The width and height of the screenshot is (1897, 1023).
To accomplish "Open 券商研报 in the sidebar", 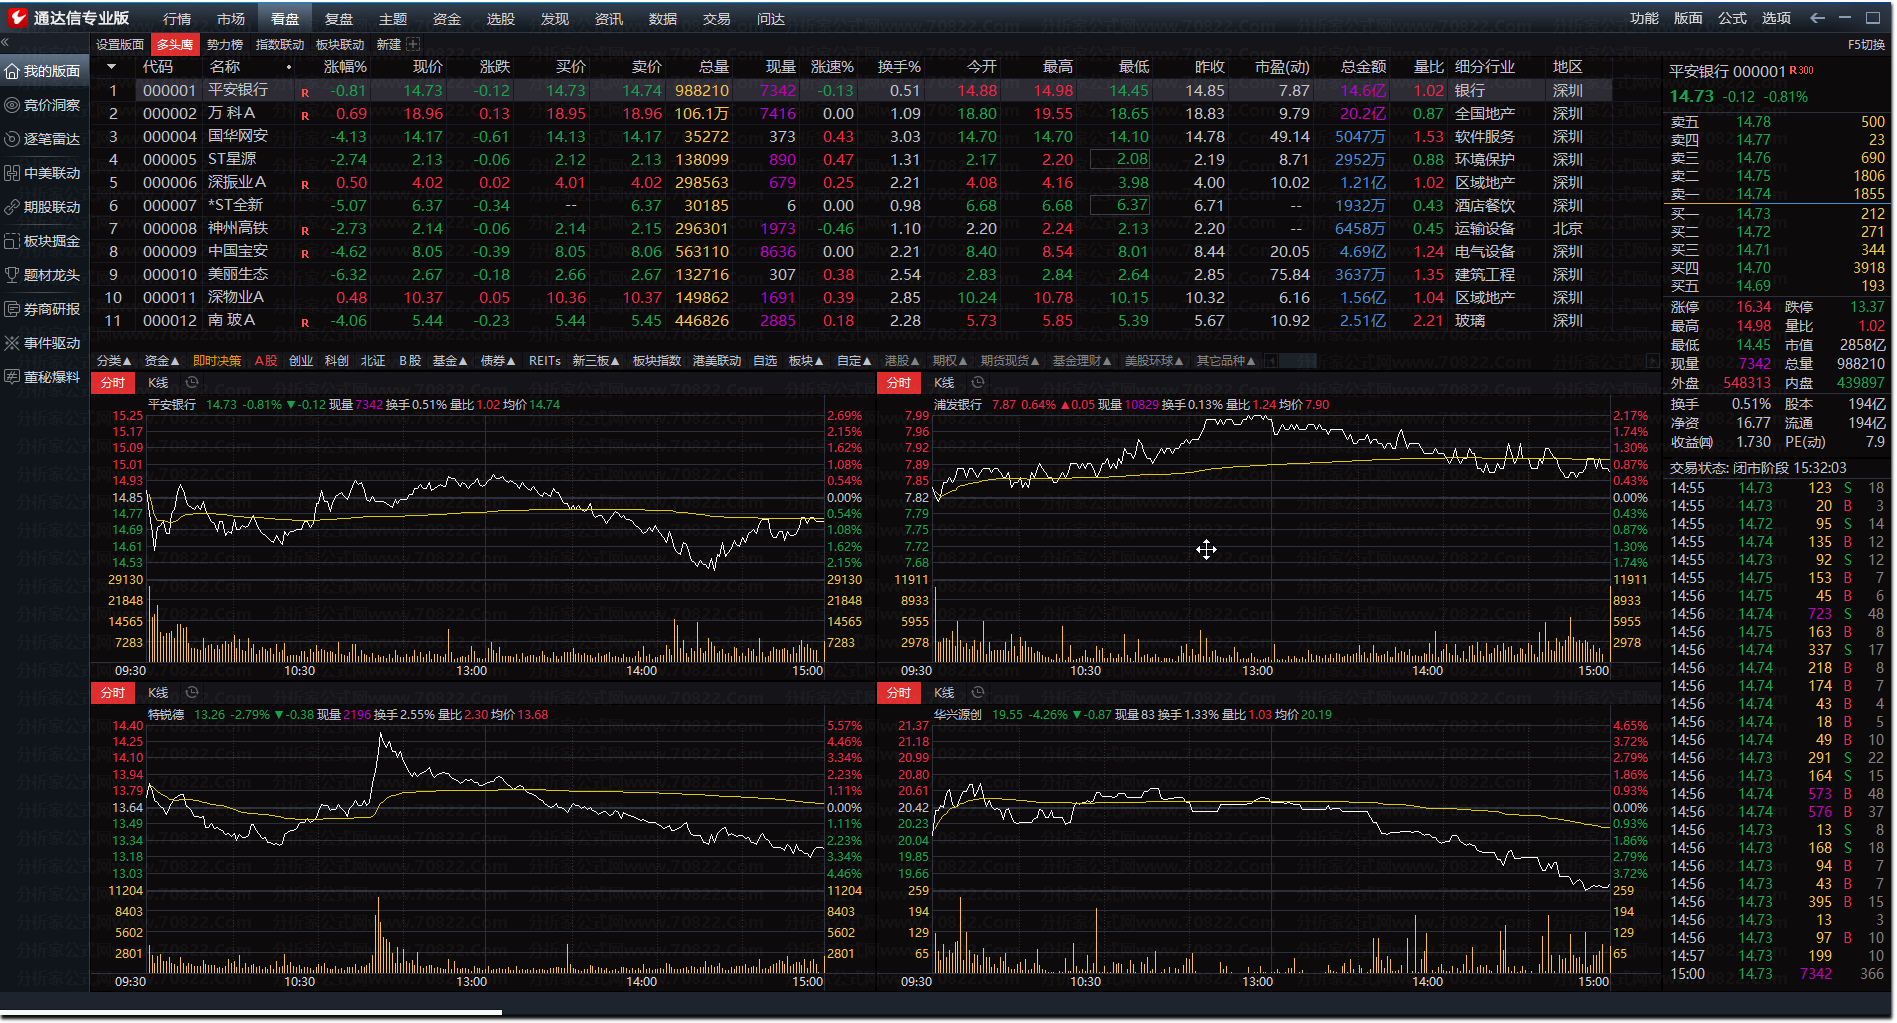I will coord(42,309).
